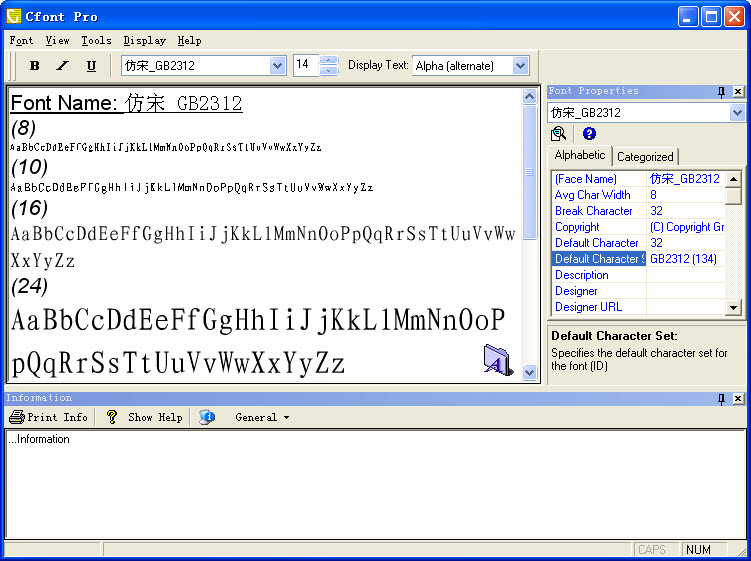Image resolution: width=751 pixels, height=561 pixels.
Task: Click preview pane scroll down arrow
Action: [529, 372]
